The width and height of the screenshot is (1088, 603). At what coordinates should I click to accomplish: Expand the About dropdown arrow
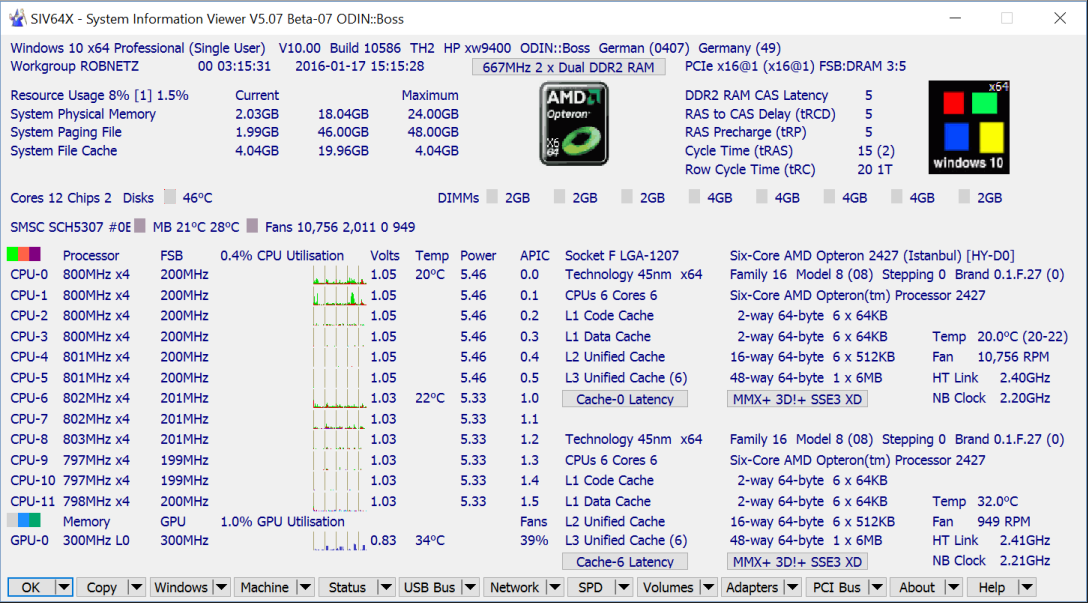[x=953, y=587]
